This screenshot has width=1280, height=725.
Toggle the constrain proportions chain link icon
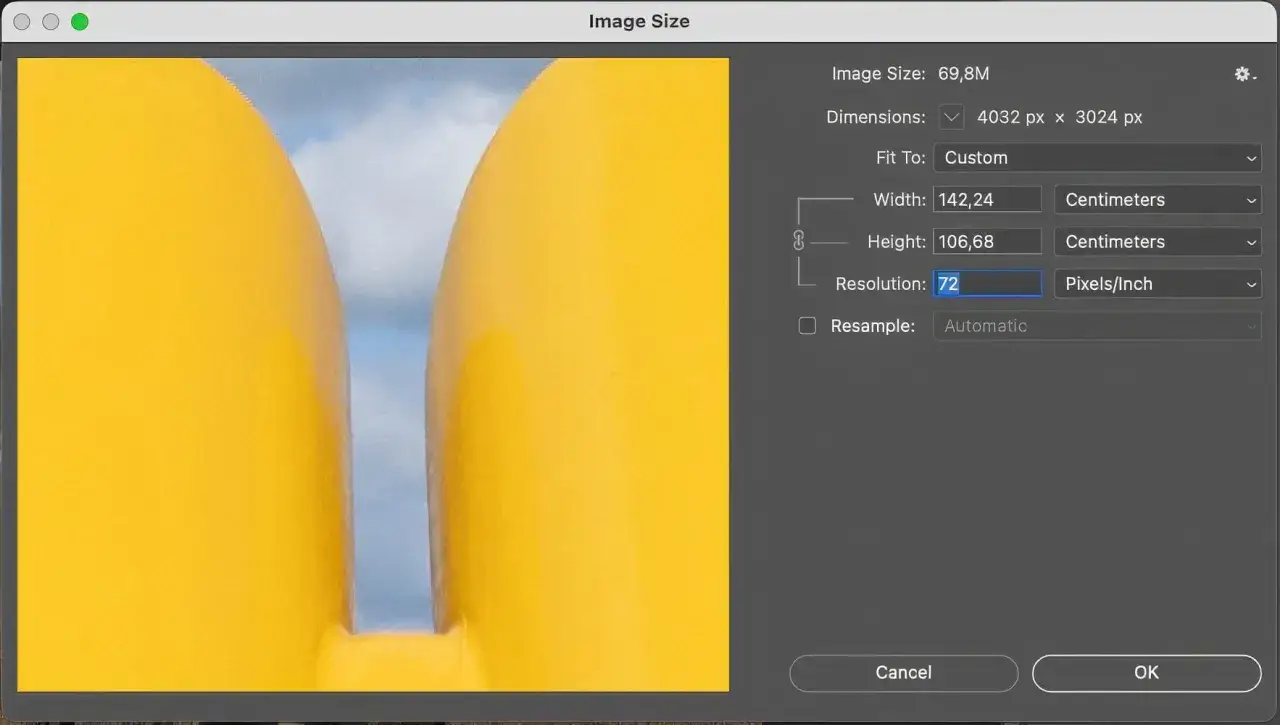click(798, 241)
